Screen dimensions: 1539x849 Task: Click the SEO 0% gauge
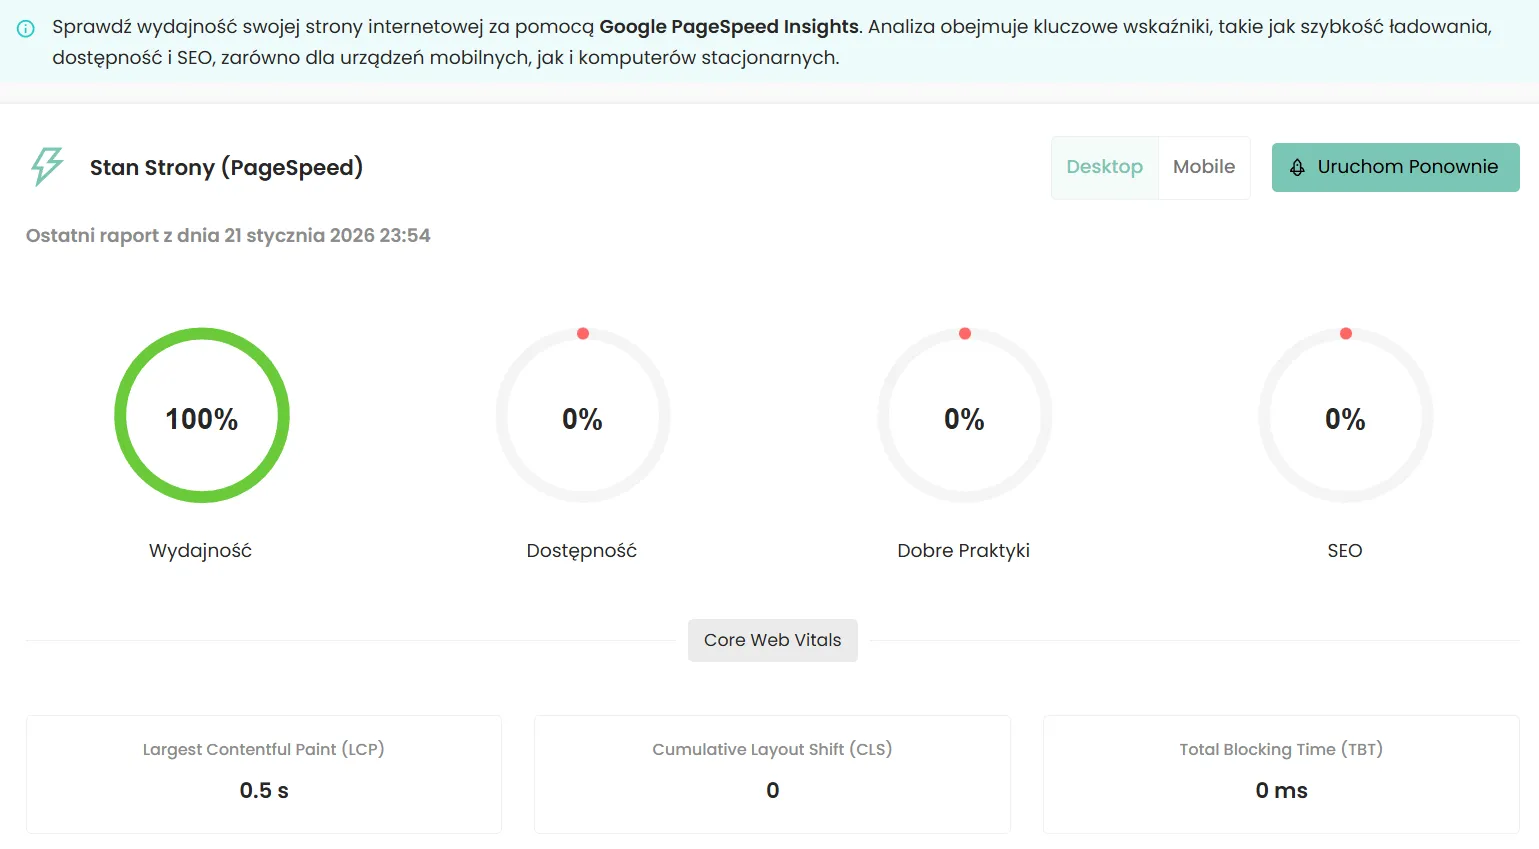(x=1346, y=415)
